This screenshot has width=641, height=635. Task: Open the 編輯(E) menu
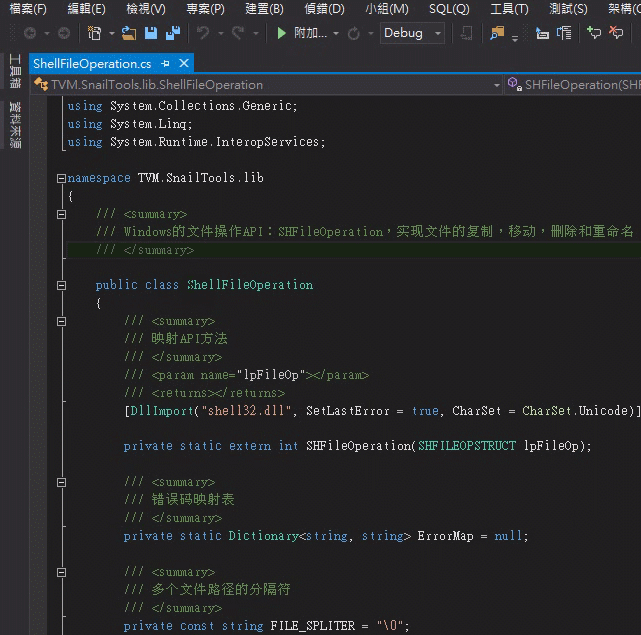tap(86, 9)
